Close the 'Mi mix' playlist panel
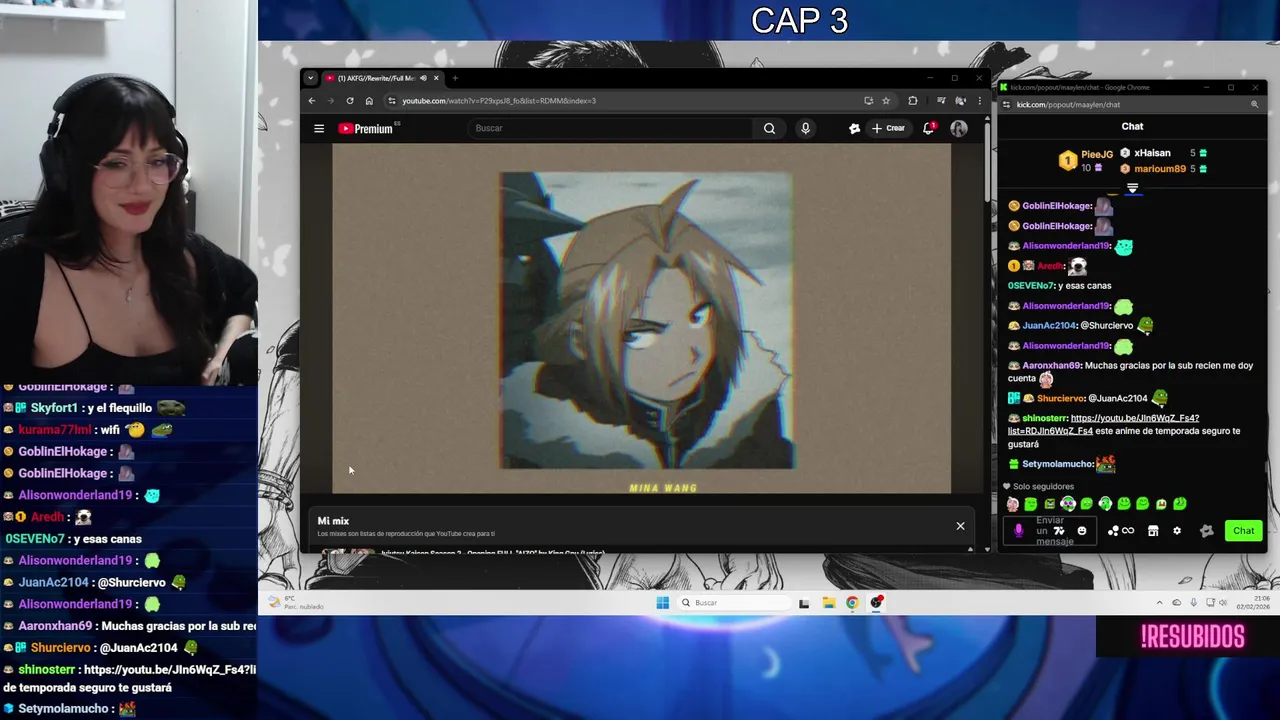The height and width of the screenshot is (720, 1280). click(960, 526)
